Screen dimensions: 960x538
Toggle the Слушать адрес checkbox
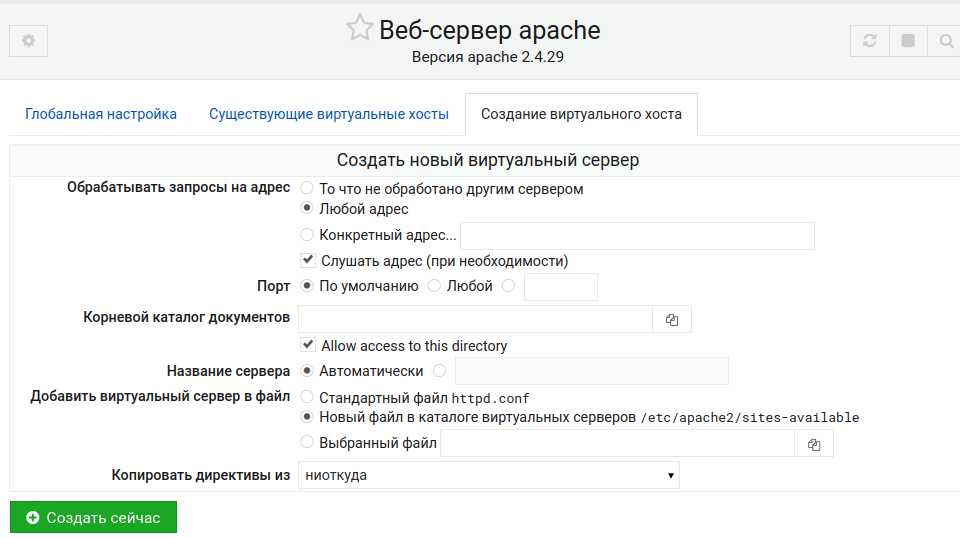point(308,261)
